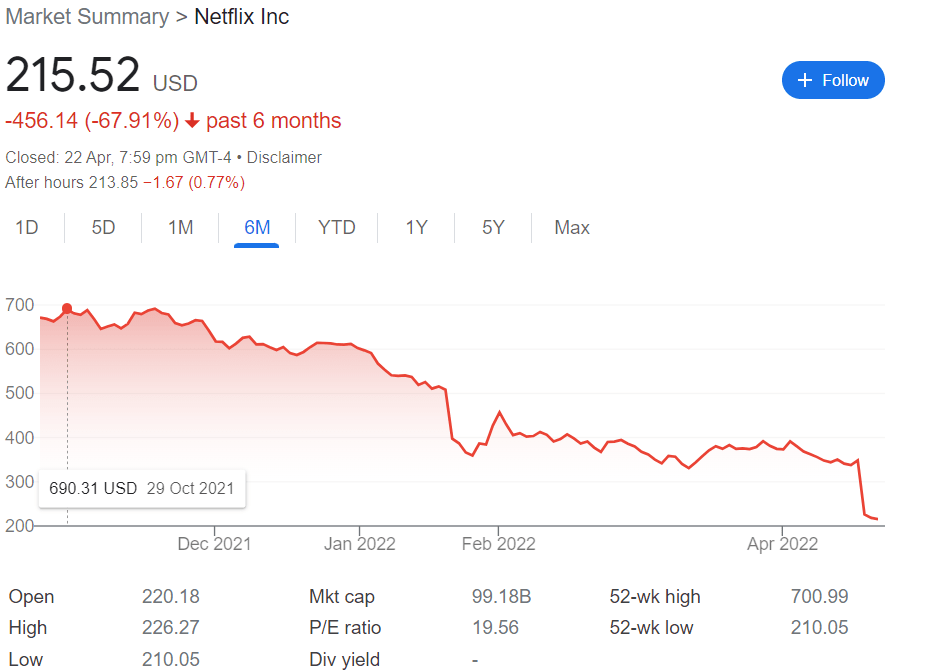Click the chart line above Feb 2022
The image size is (946, 672).
click(x=499, y=412)
